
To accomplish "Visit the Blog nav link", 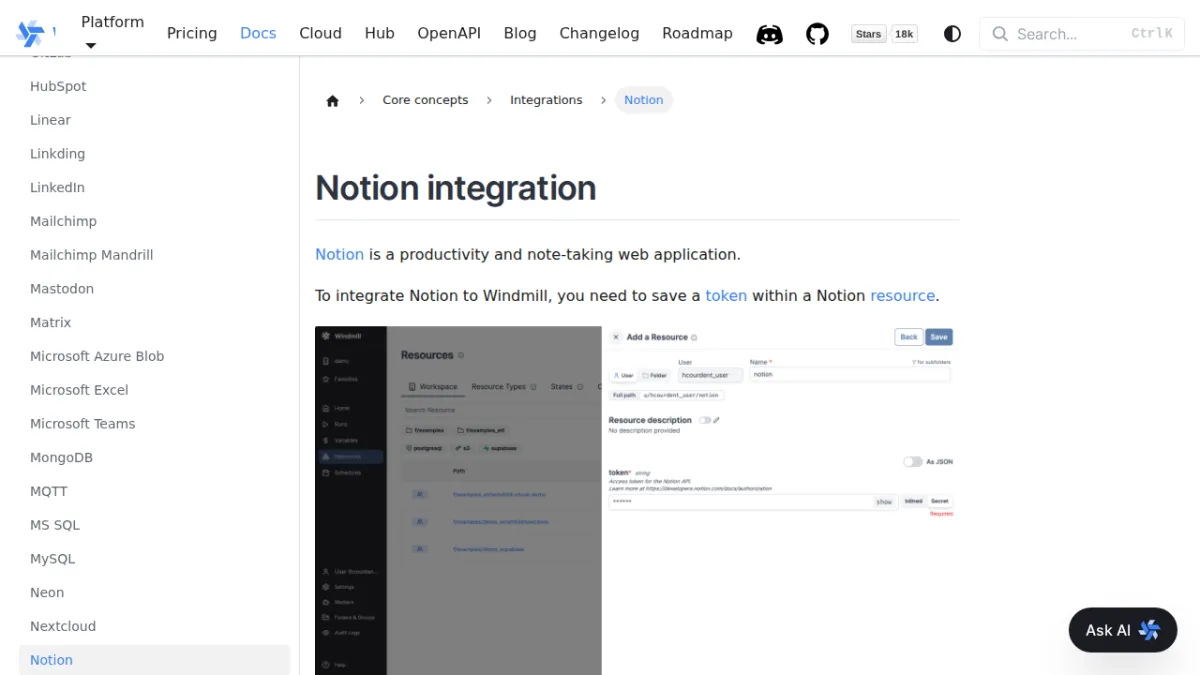I will [520, 33].
